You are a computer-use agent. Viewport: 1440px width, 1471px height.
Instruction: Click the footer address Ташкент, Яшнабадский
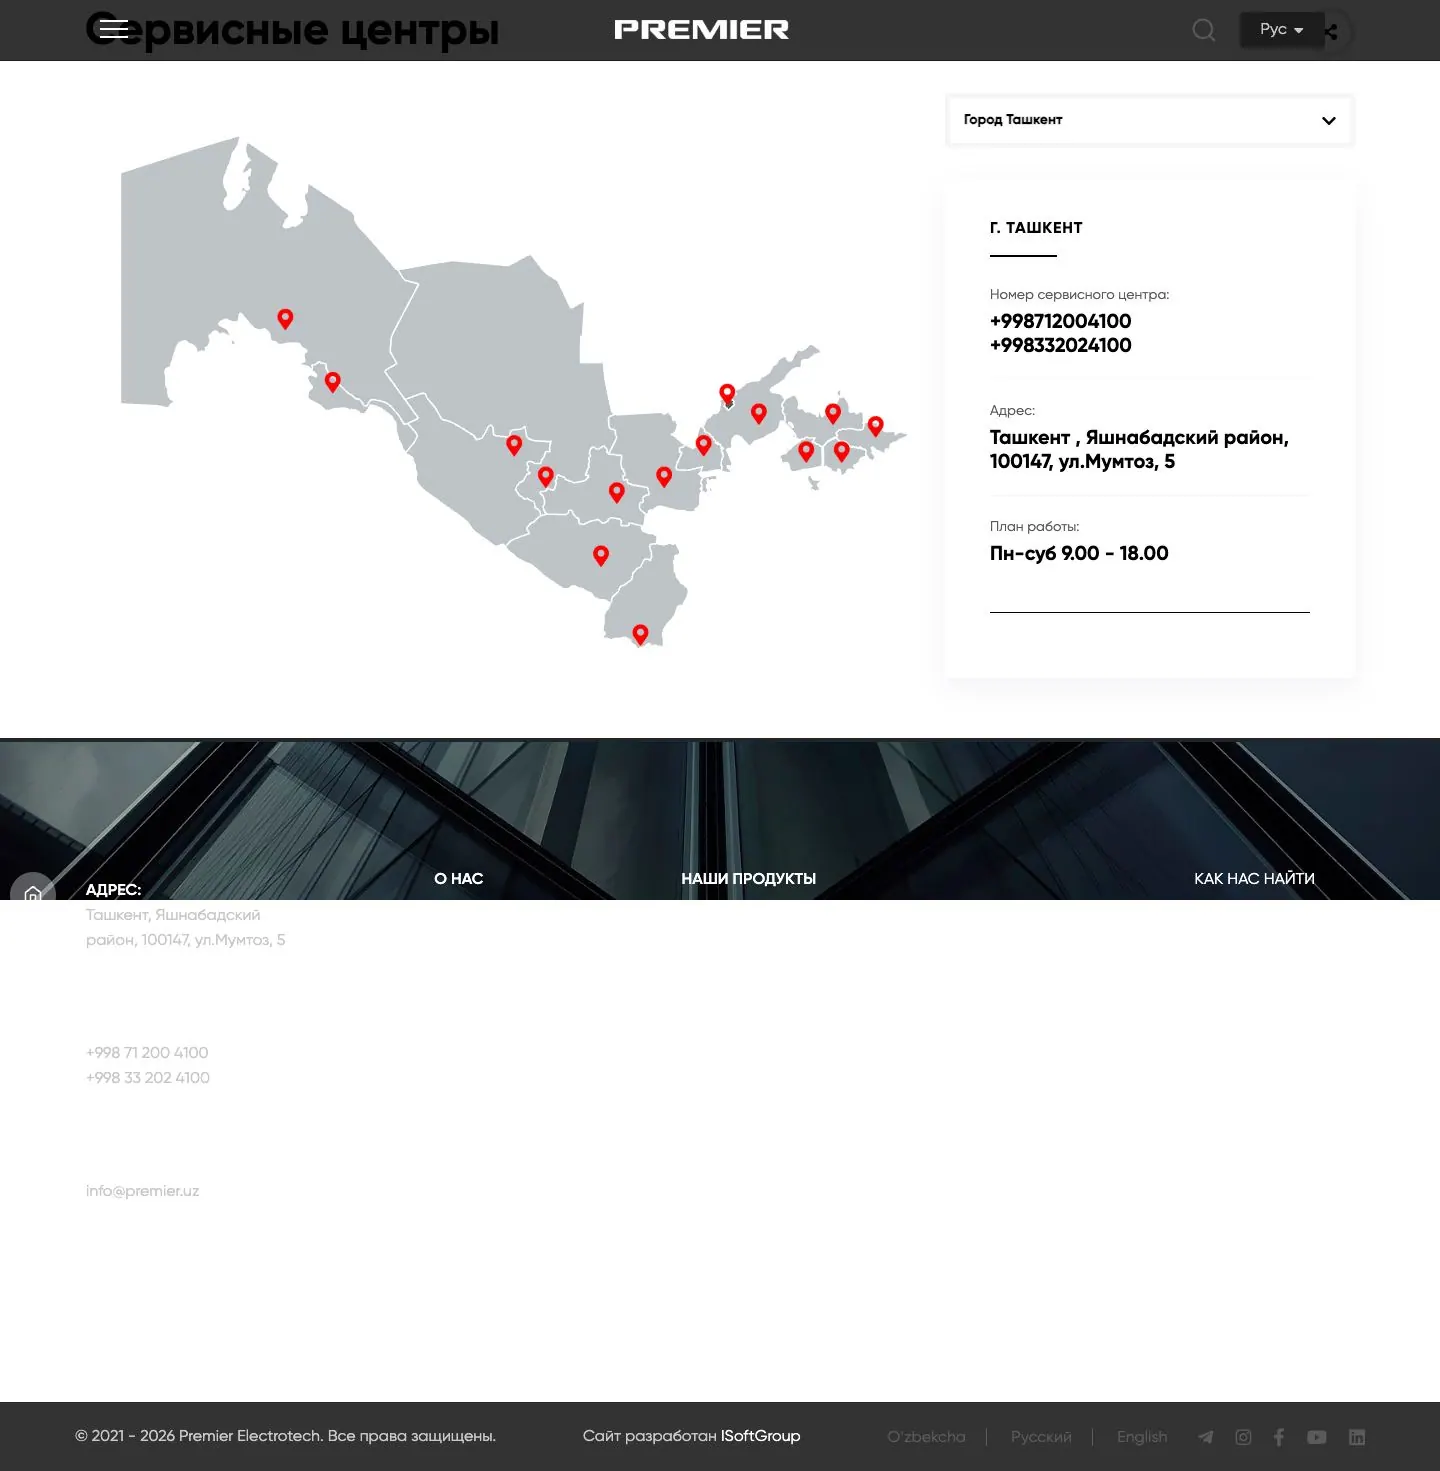coord(185,927)
